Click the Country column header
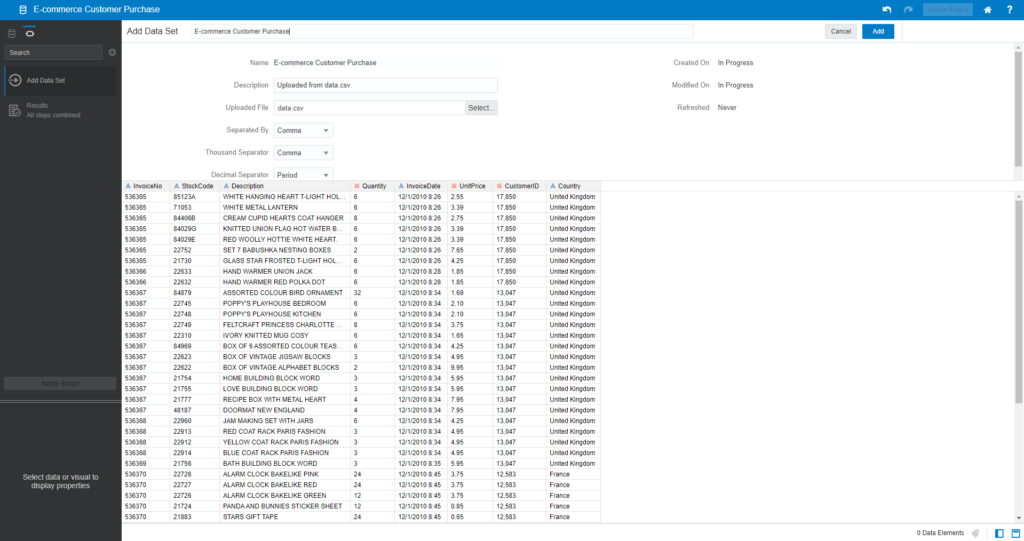 coord(573,186)
